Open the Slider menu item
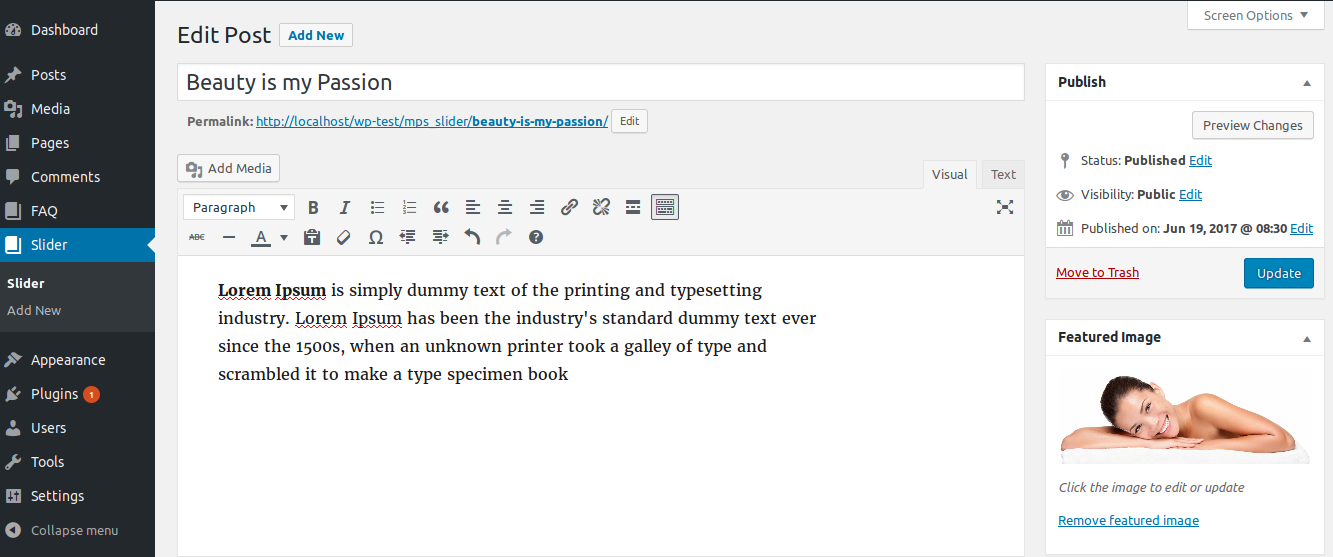 pyautogui.click(x=77, y=245)
